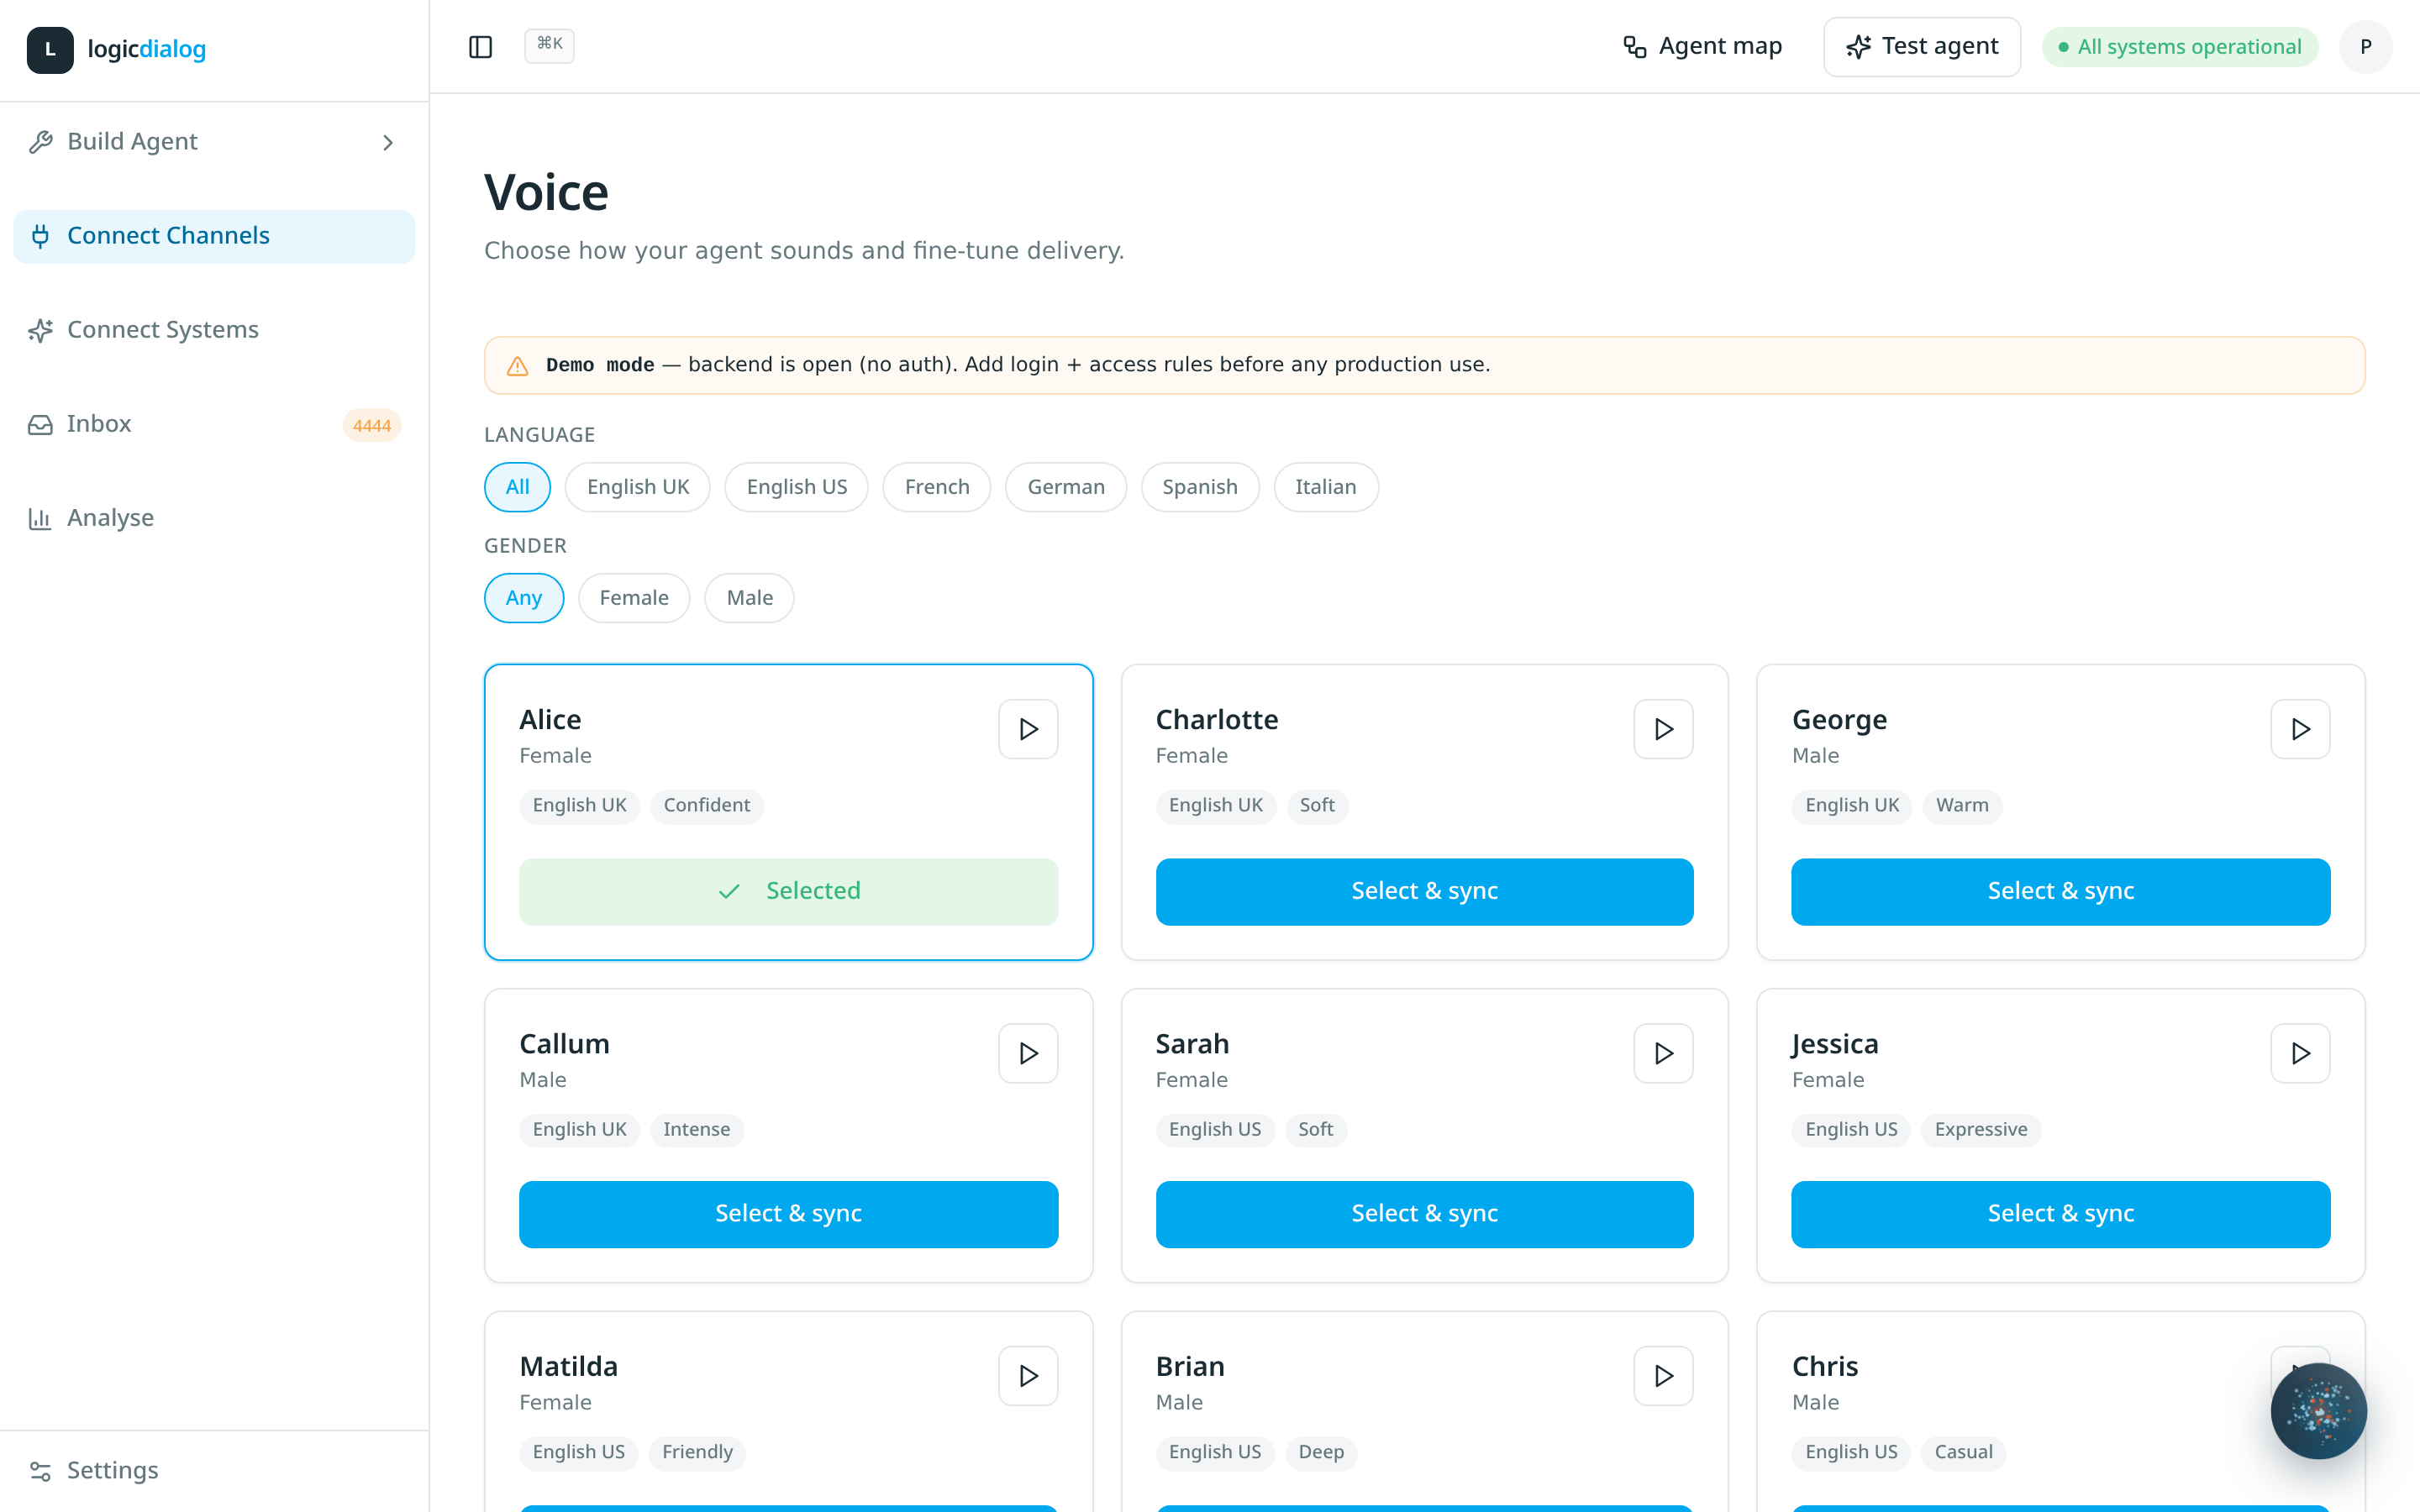2420x1512 pixels.
Task: Play Callum voice preview
Action: [x=1028, y=1053]
